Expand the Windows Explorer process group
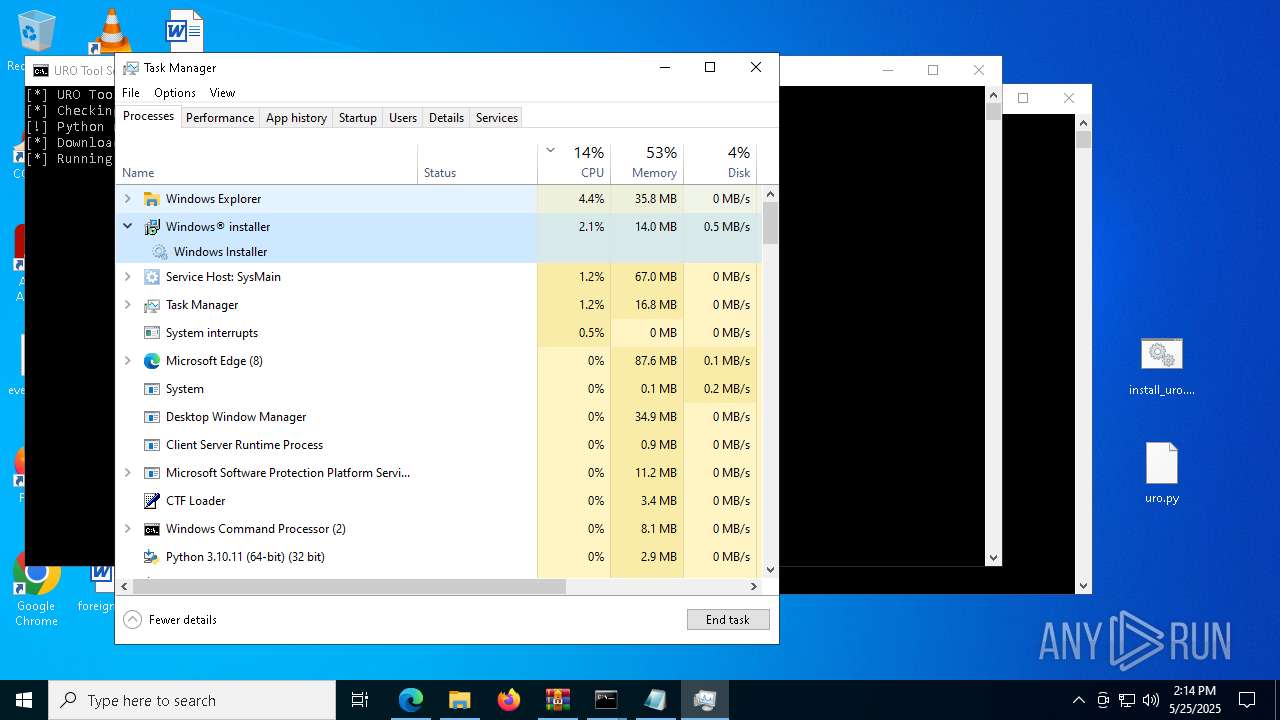The image size is (1280, 720). [x=127, y=199]
